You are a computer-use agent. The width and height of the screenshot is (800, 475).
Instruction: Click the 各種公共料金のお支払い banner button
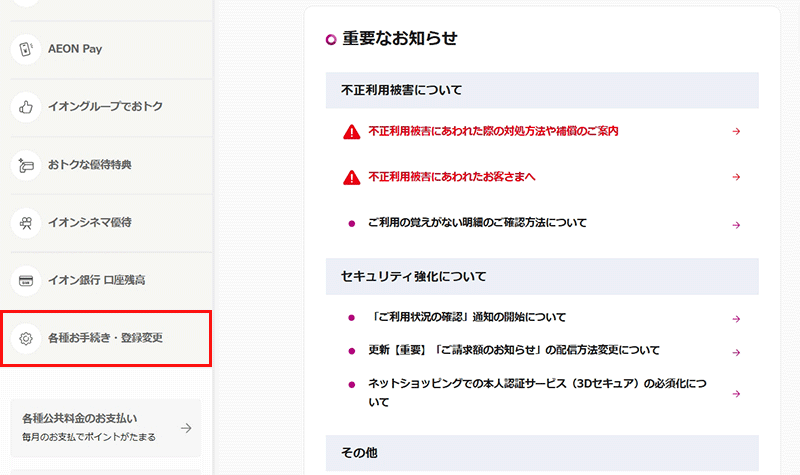(x=105, y=428)
